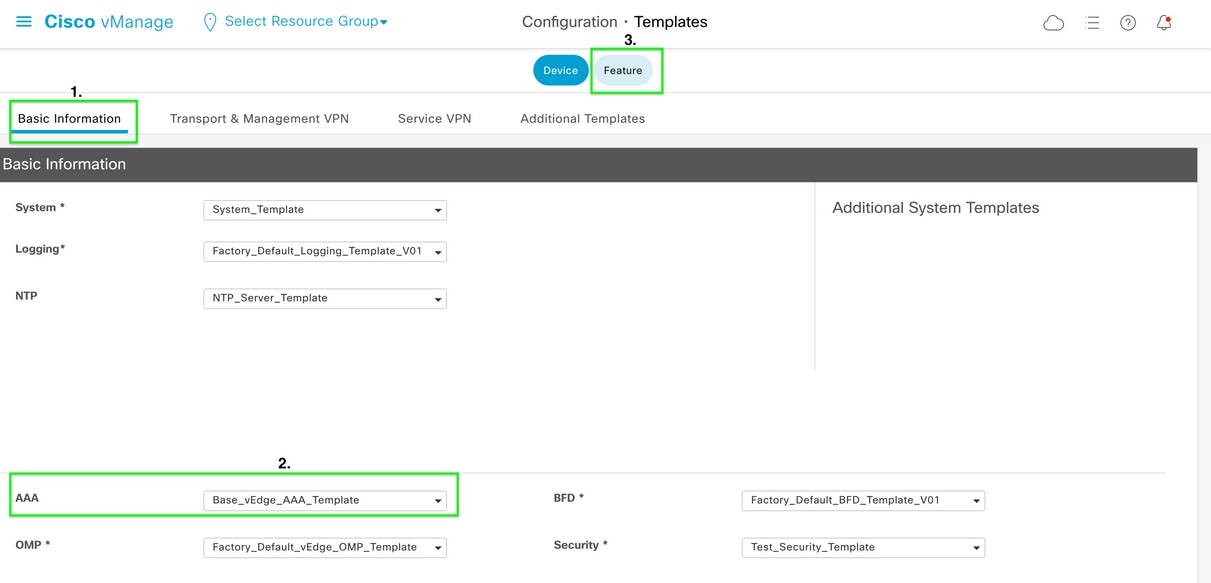
Task: Click the Basic Information section header
Action: click(x=598, y=164)
